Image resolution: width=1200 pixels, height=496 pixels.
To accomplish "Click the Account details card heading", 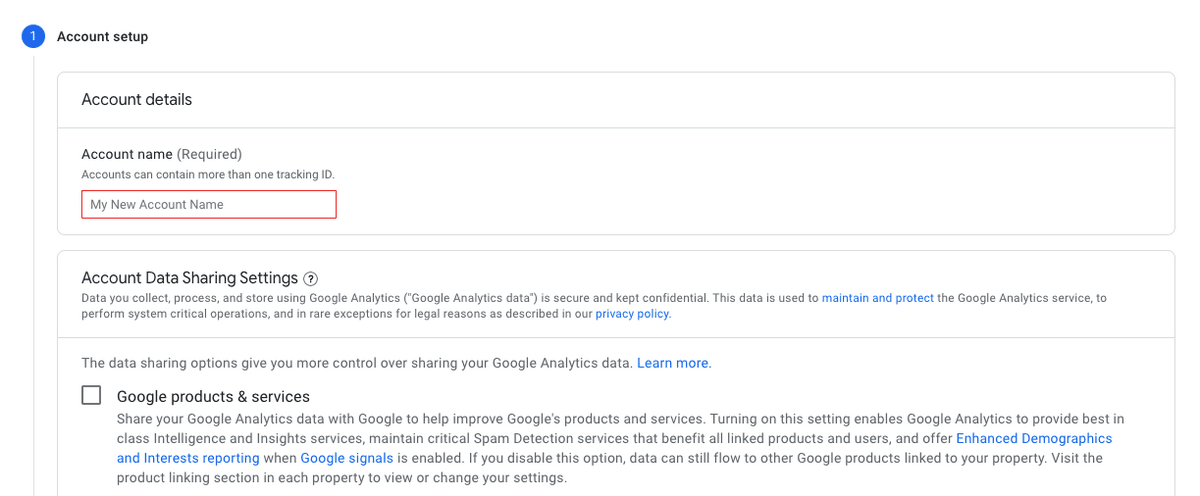I will 137,100.
